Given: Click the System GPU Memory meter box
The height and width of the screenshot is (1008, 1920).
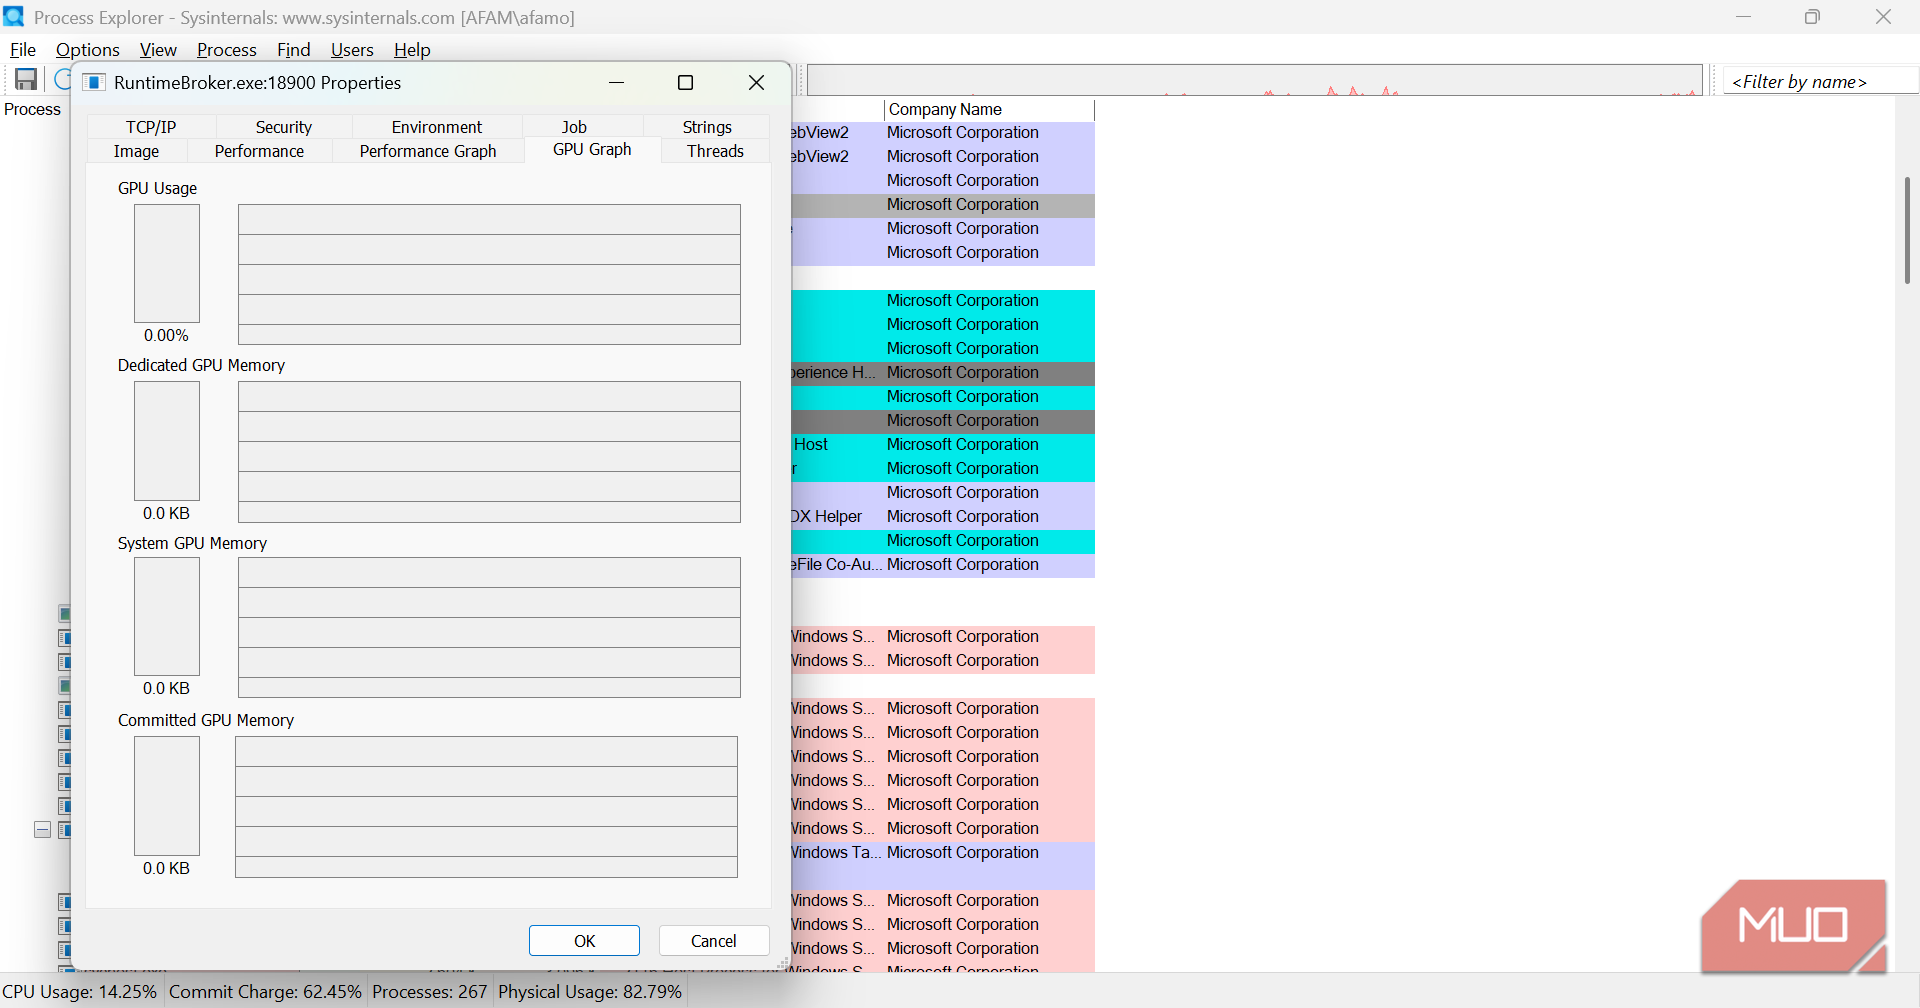Looking at the screenshot, I should pyautogui.click(x=167, y=616).
